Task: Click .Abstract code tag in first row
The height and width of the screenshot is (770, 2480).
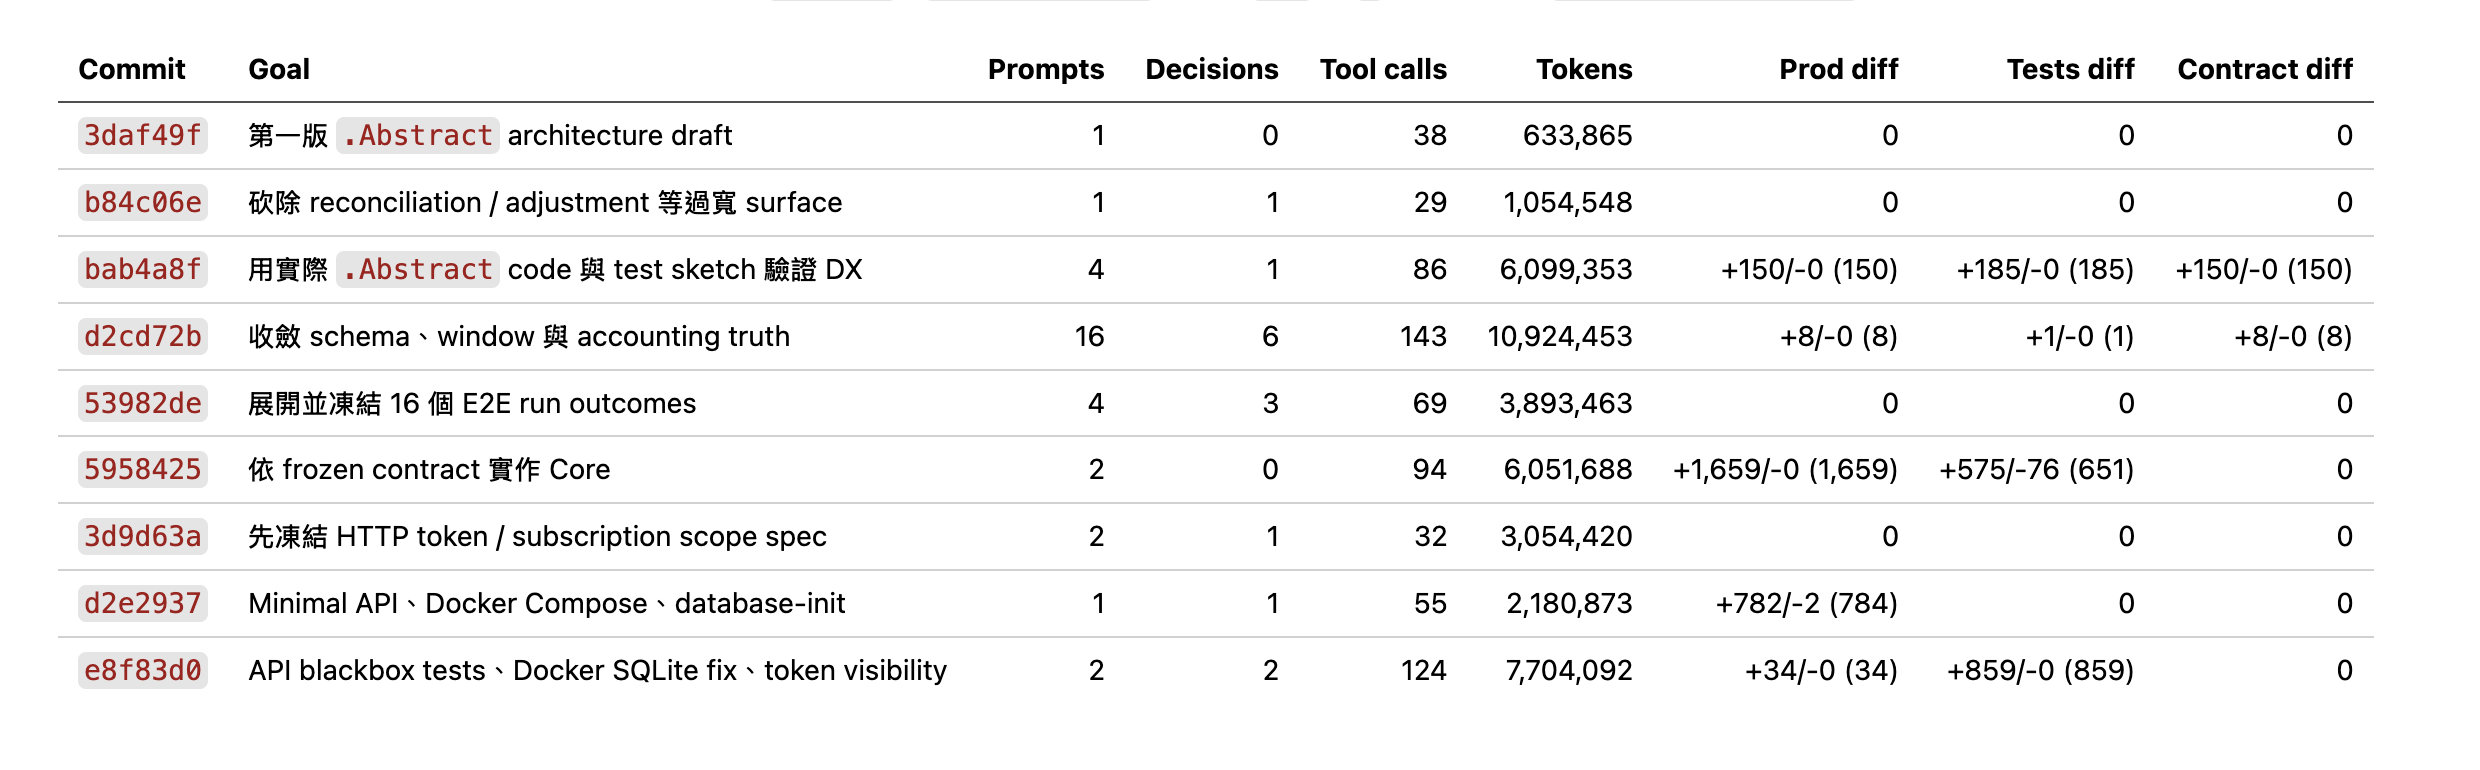Action: tap(418, 135)
